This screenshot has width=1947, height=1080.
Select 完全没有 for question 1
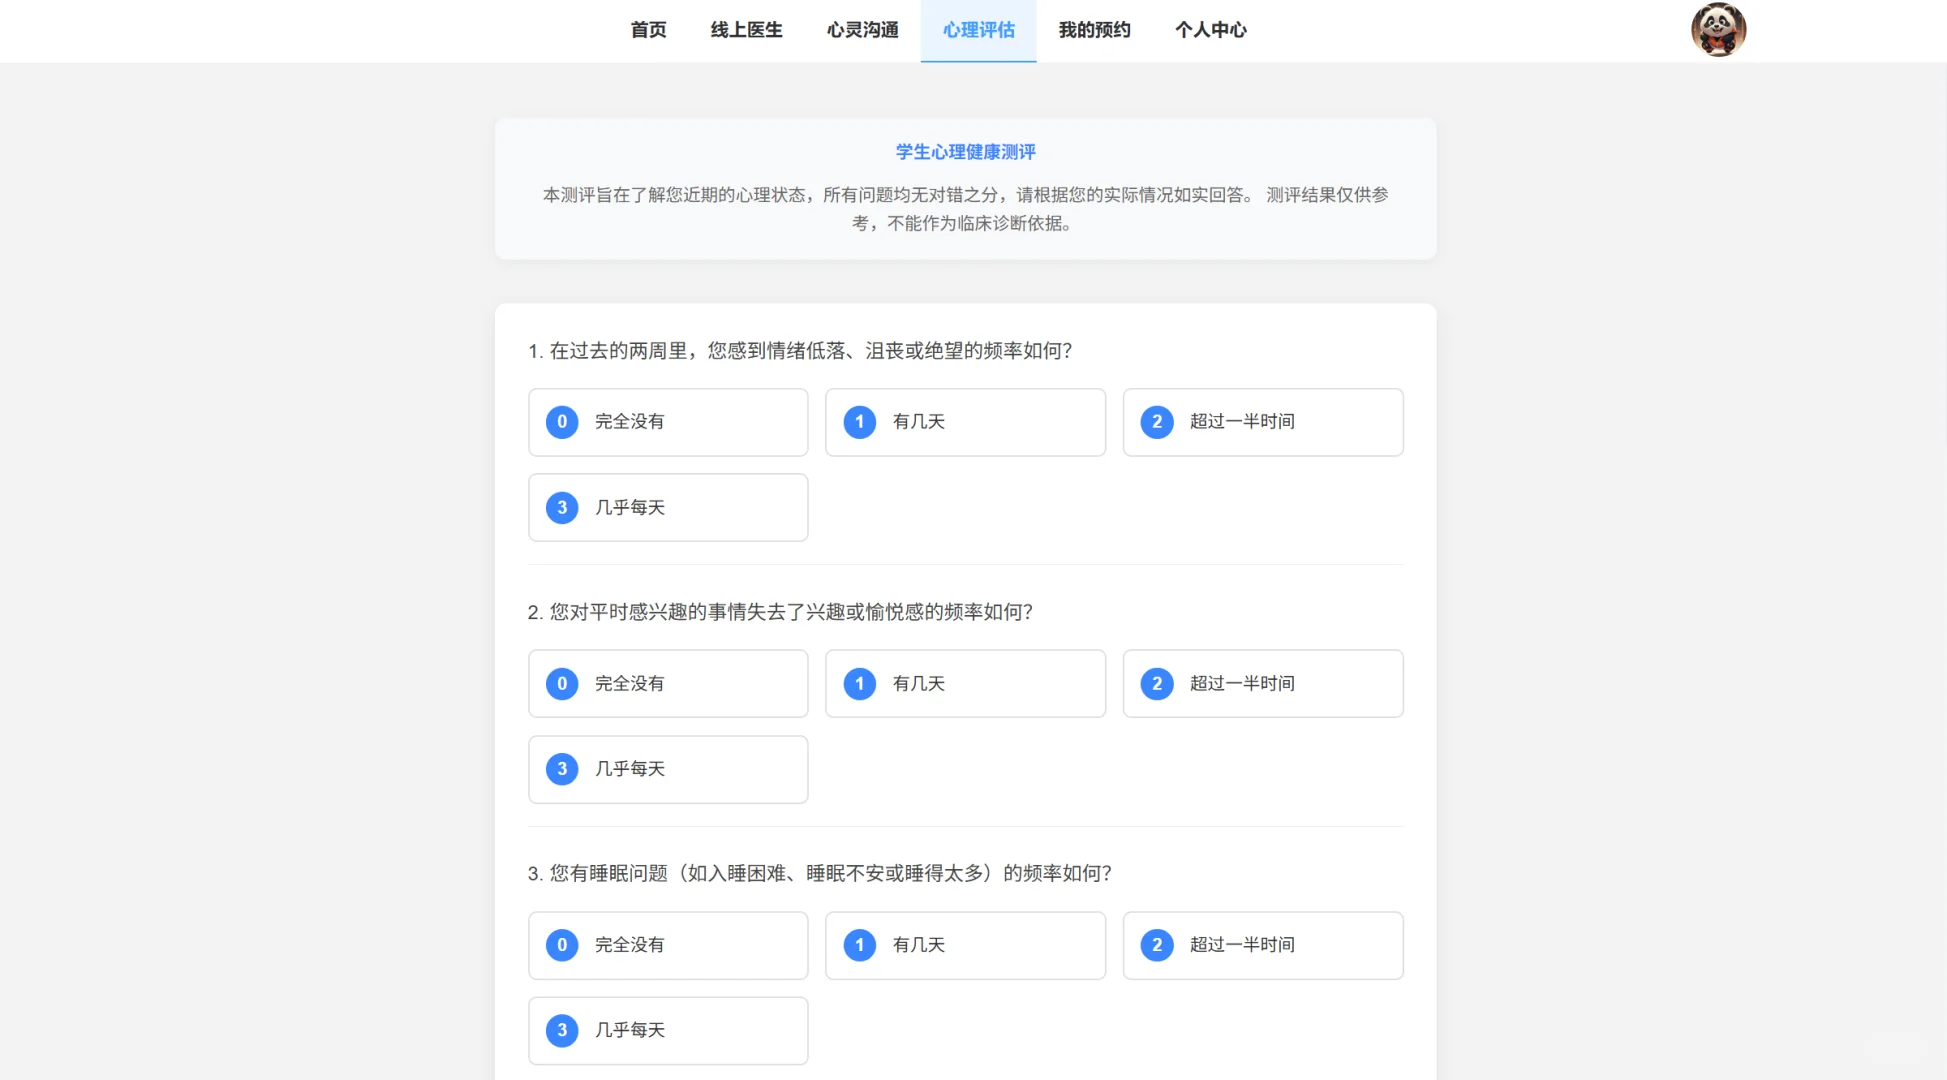click(667, 422)
